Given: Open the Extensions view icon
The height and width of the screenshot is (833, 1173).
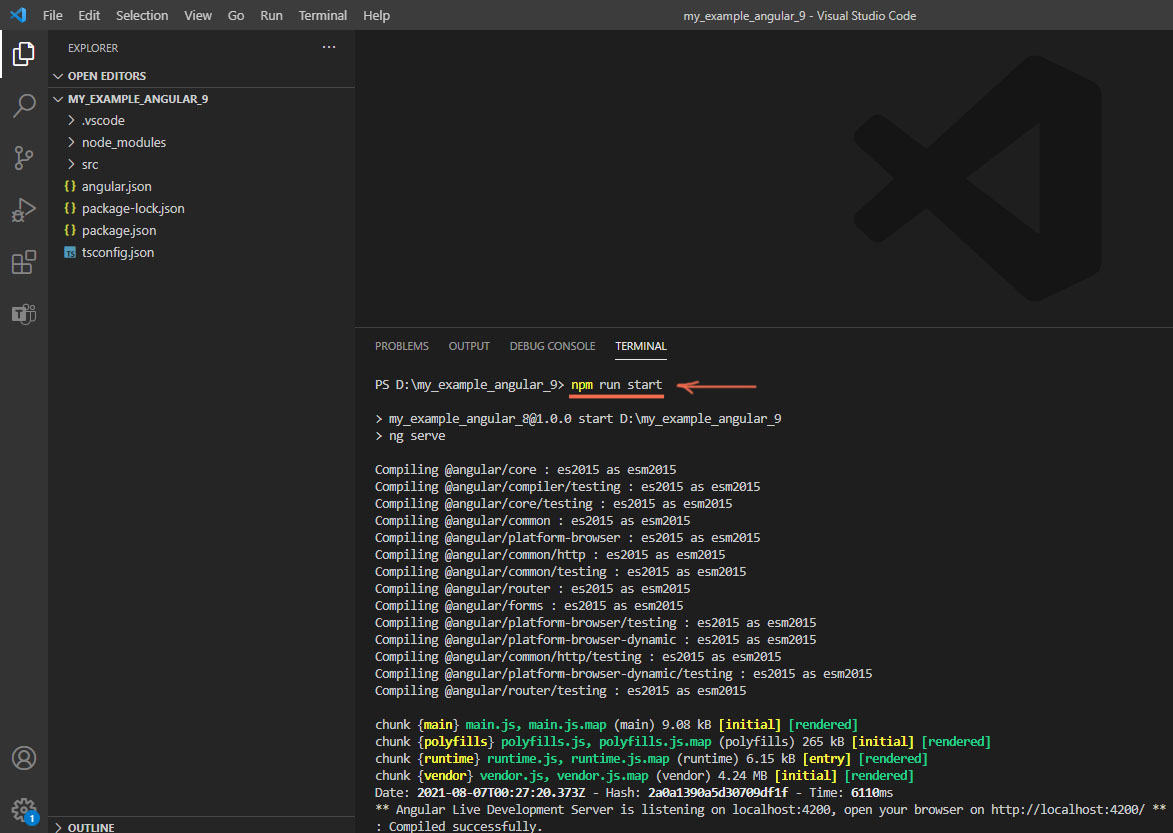Looking at the screenshot, I should click(24, 262).
